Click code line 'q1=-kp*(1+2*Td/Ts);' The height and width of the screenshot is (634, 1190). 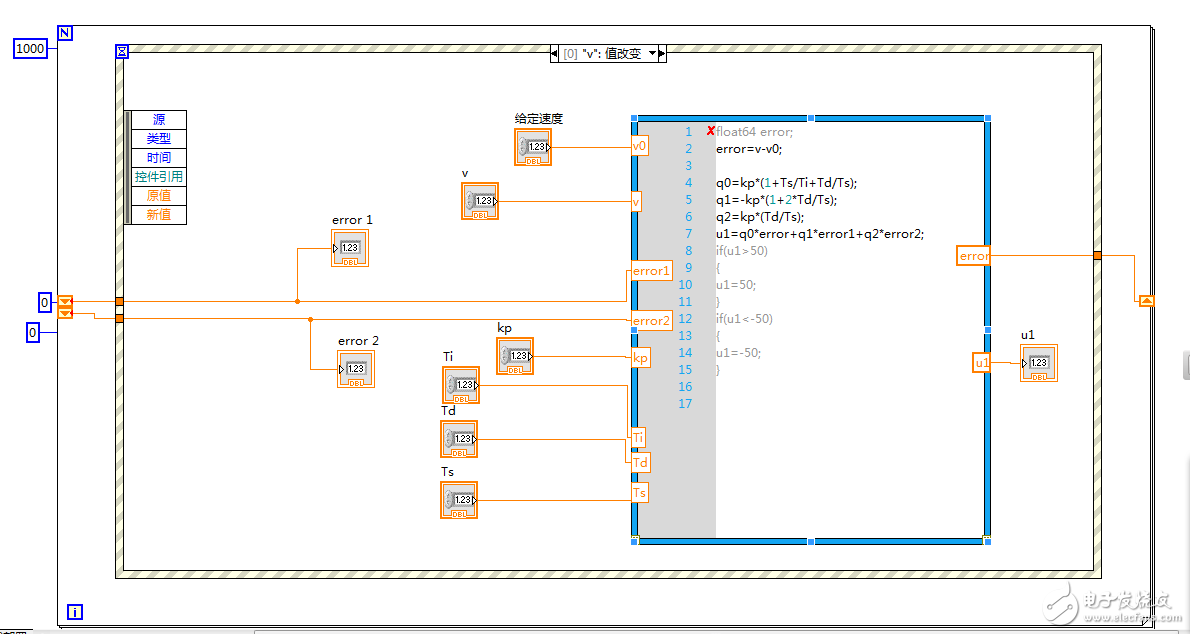point(776,200)
